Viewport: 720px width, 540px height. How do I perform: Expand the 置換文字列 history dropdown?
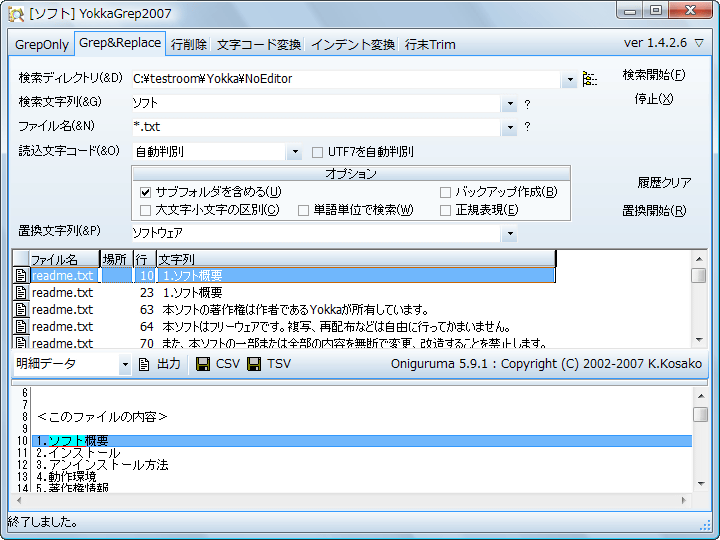[510, 234]
